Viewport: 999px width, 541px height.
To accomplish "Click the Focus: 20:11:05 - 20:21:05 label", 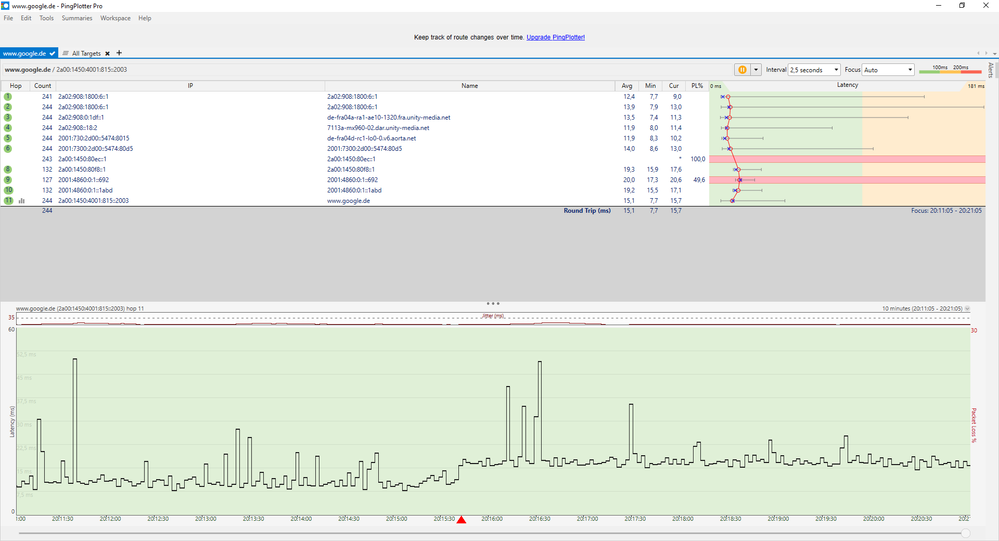I will (x=946, y=210).
